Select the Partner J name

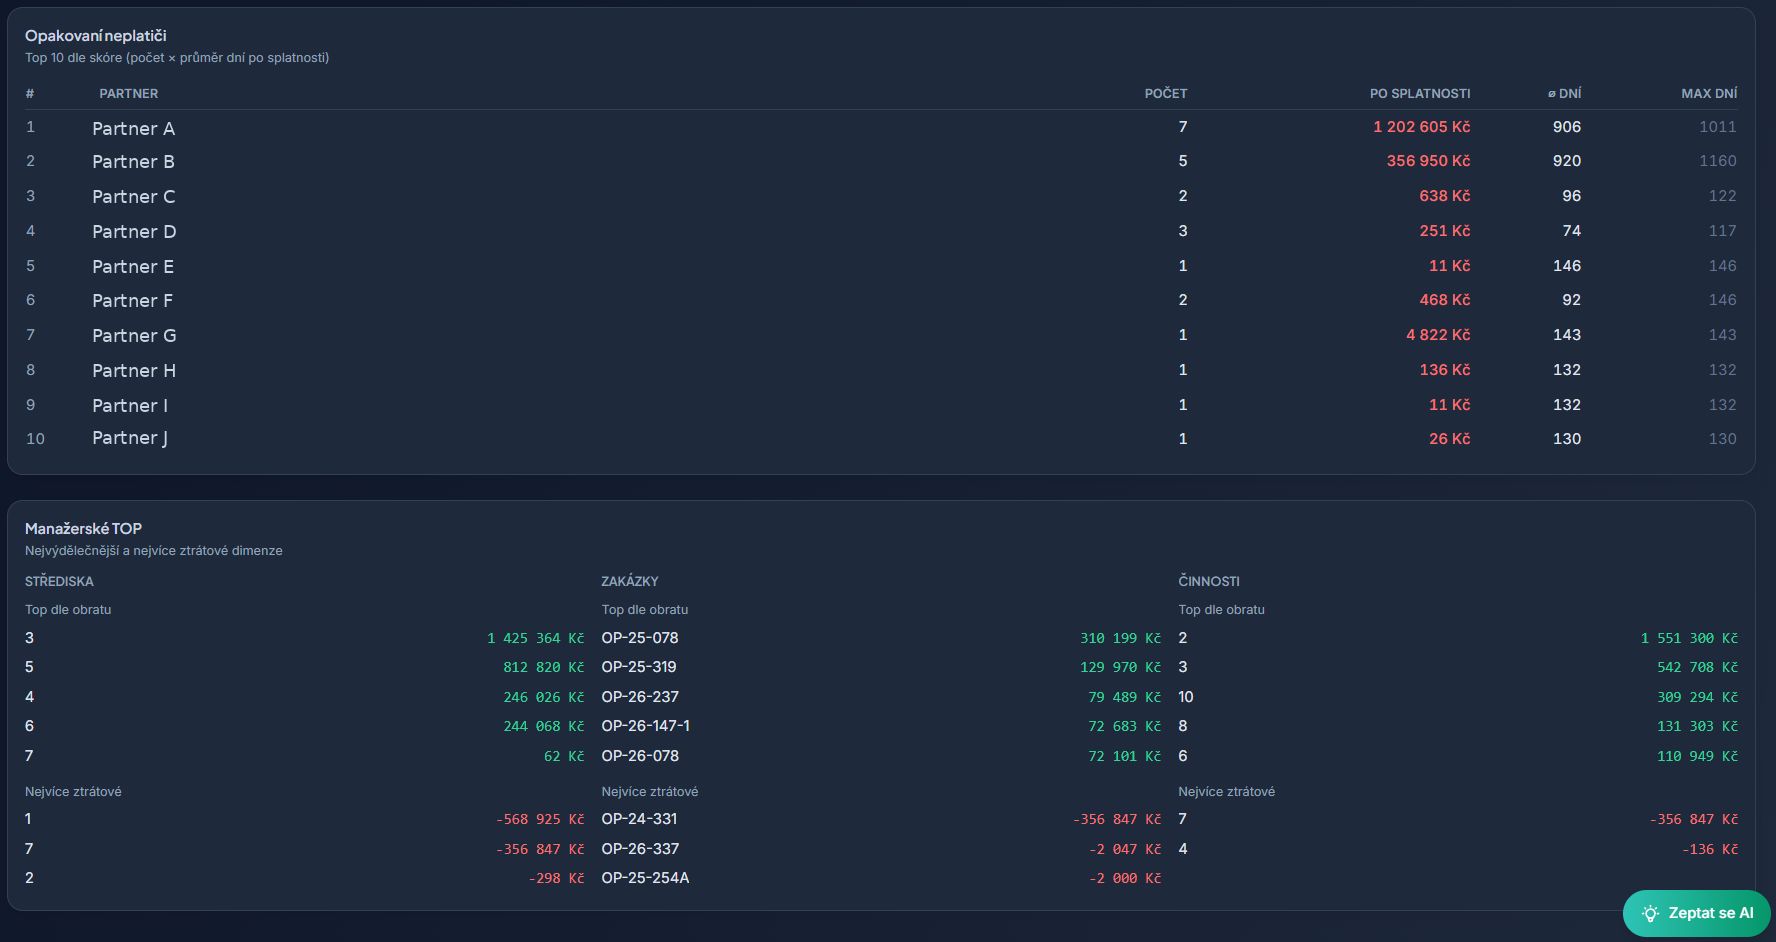[130, 438]
